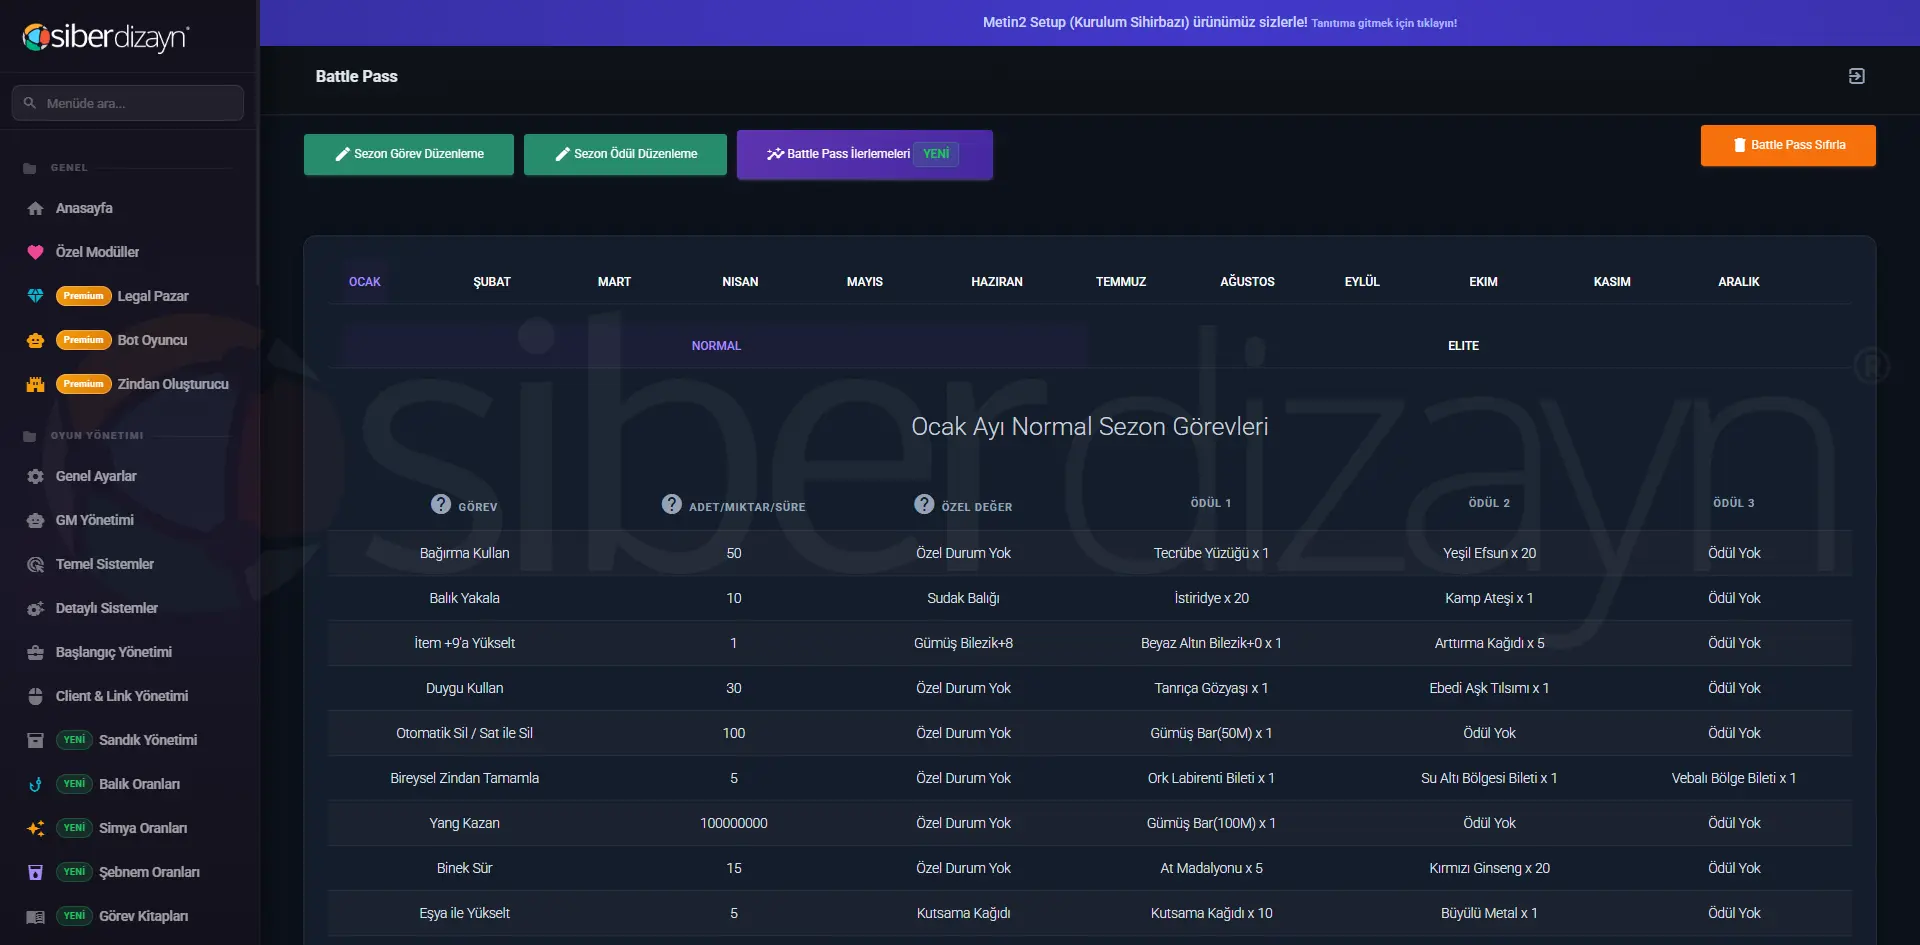Click the Otomatik Sil / Sat ile Sil task
This screenshot has height=945, width=1920.
pyautogui.click(x=465, y=733)
